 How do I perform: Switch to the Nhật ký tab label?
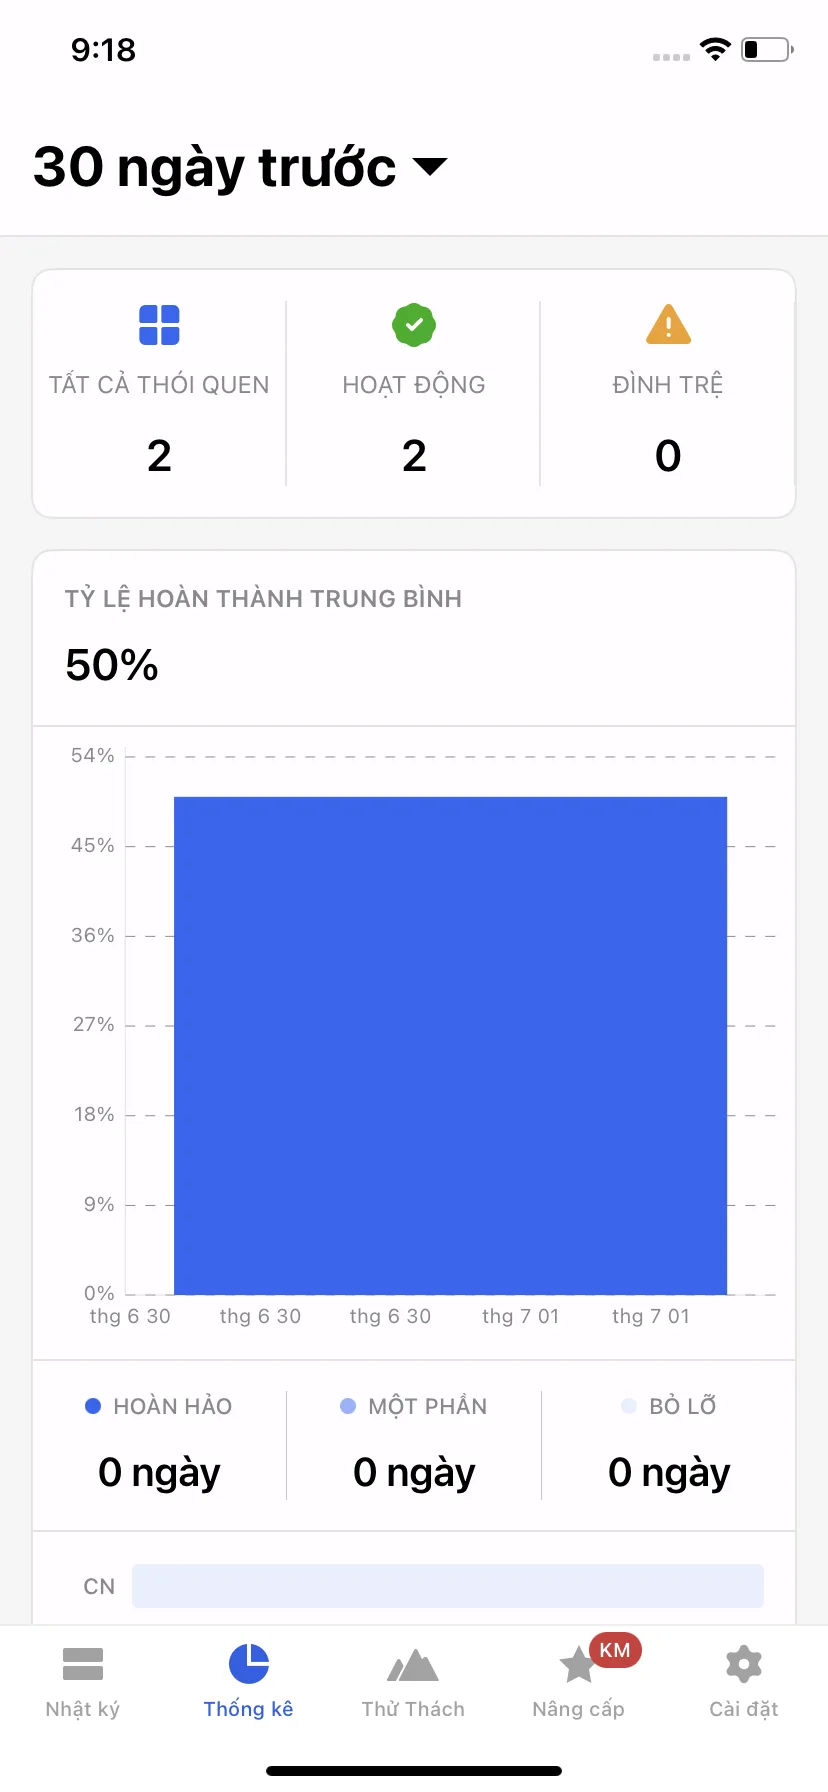pos(83,1709)
